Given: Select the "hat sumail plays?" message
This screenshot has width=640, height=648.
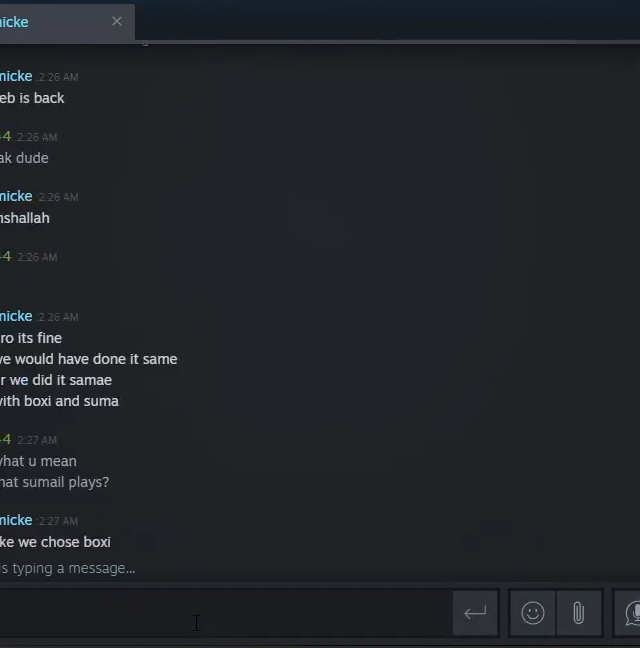Looking at the screenshot, I should click(x=55, y=482).
